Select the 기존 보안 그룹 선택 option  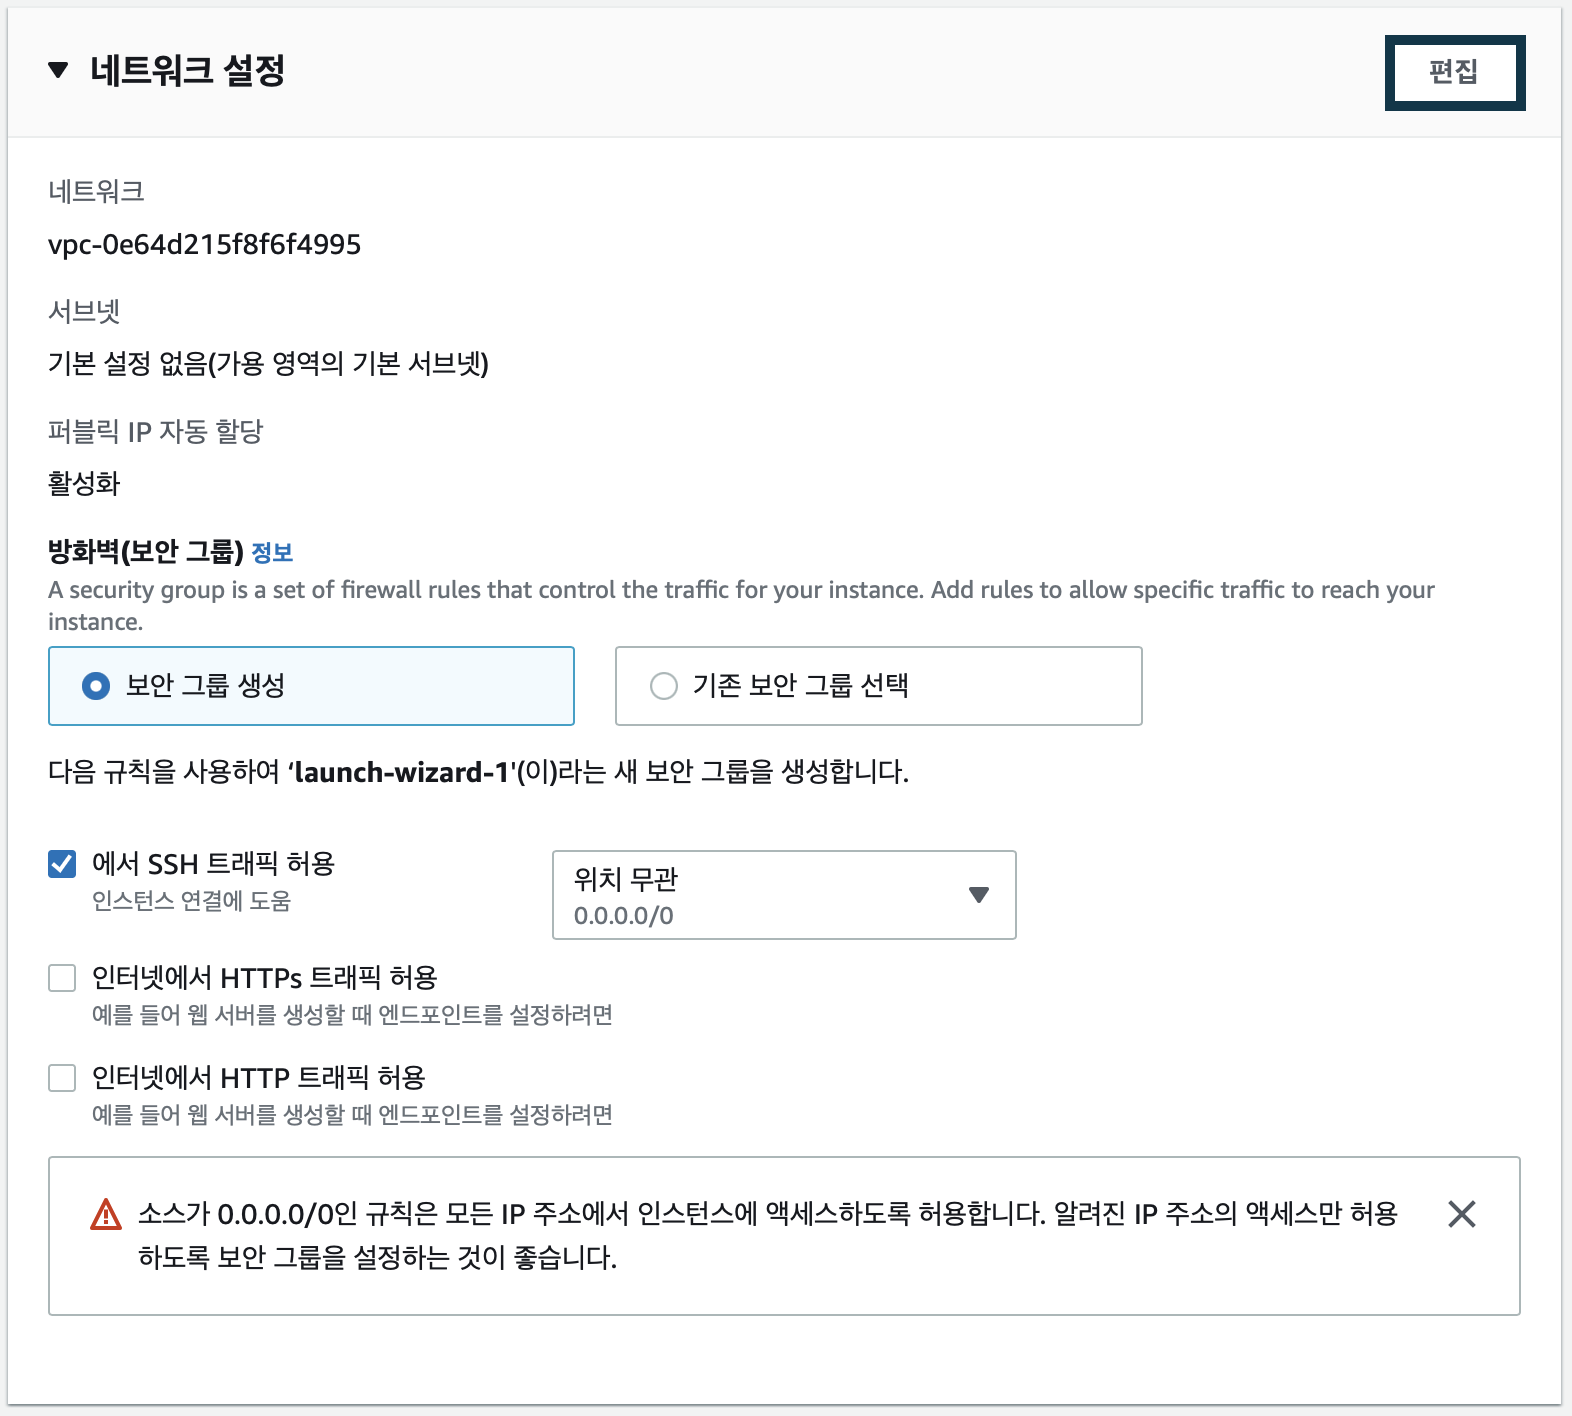(662, 686)
